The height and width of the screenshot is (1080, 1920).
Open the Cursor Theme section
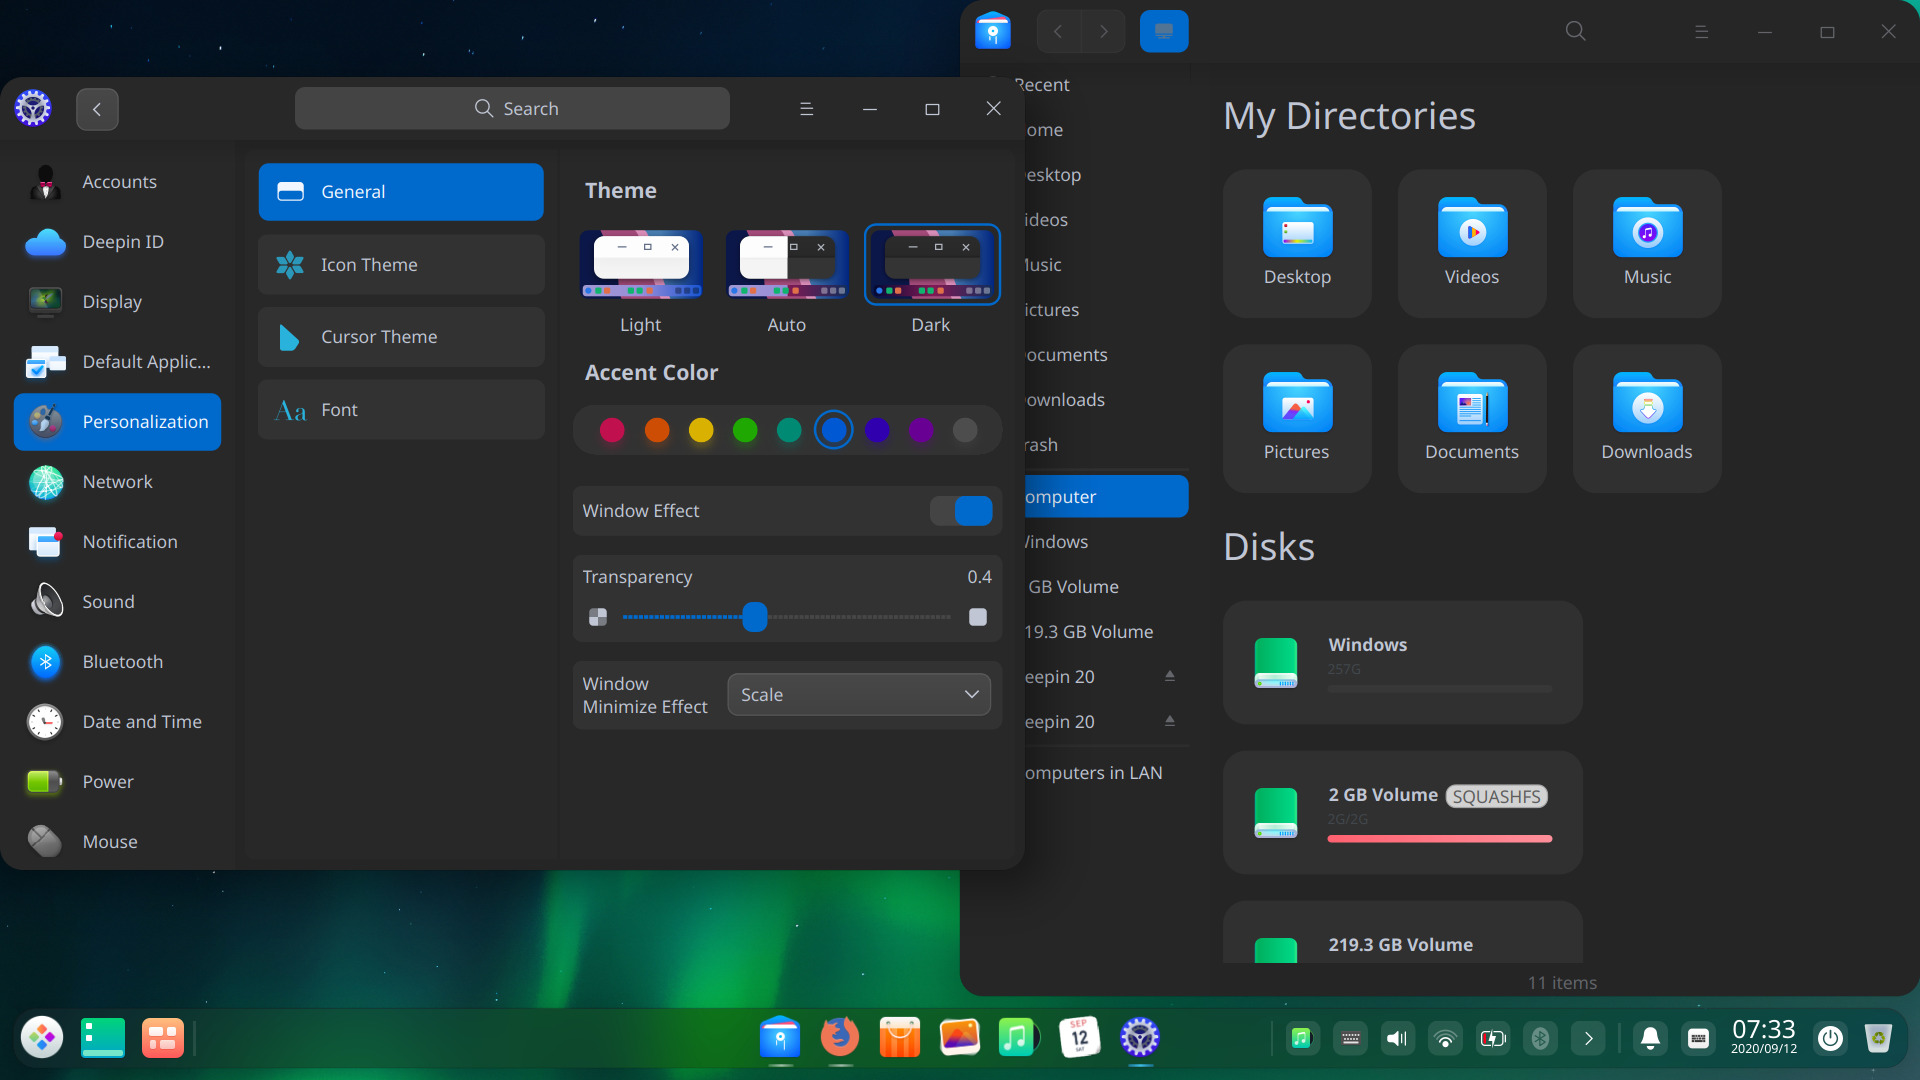(400, 337)
